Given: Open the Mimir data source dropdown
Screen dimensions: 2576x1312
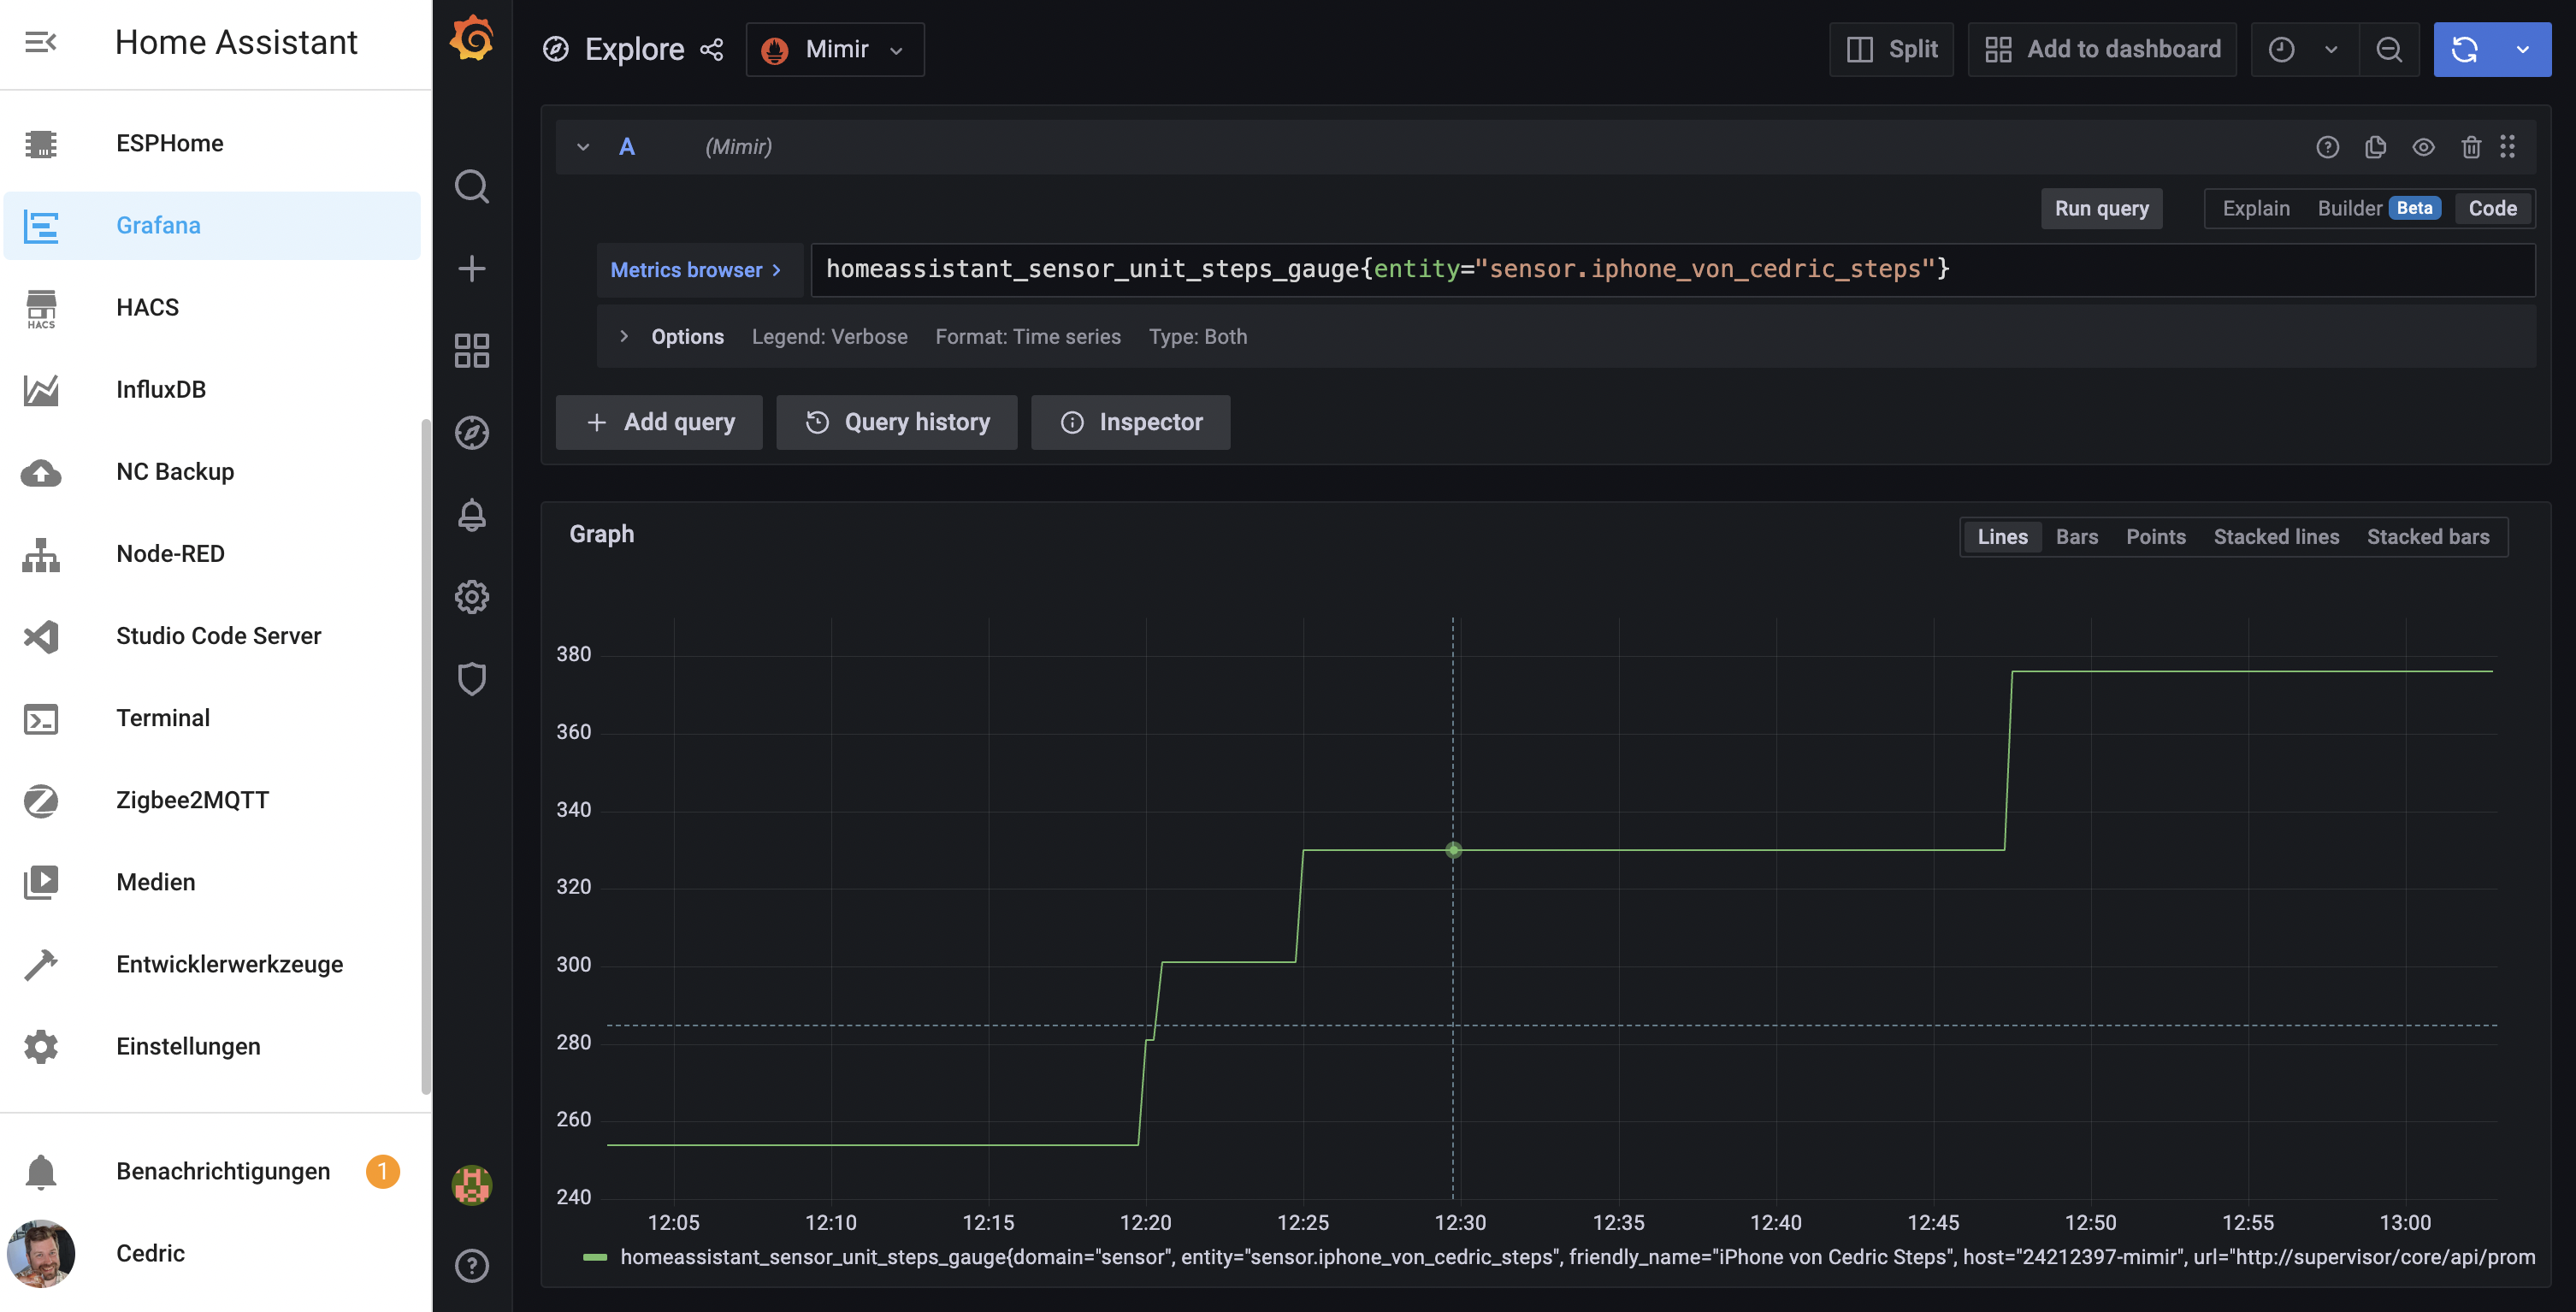Looking at the screenshot, I should tap(834, 49).
